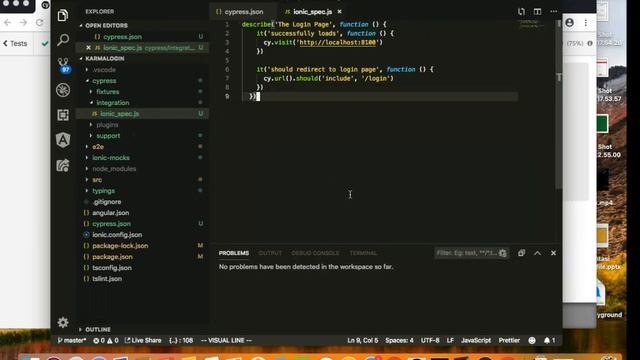Select the TERMINAL panel tab
640x360 pixels.
coord(363,253)
